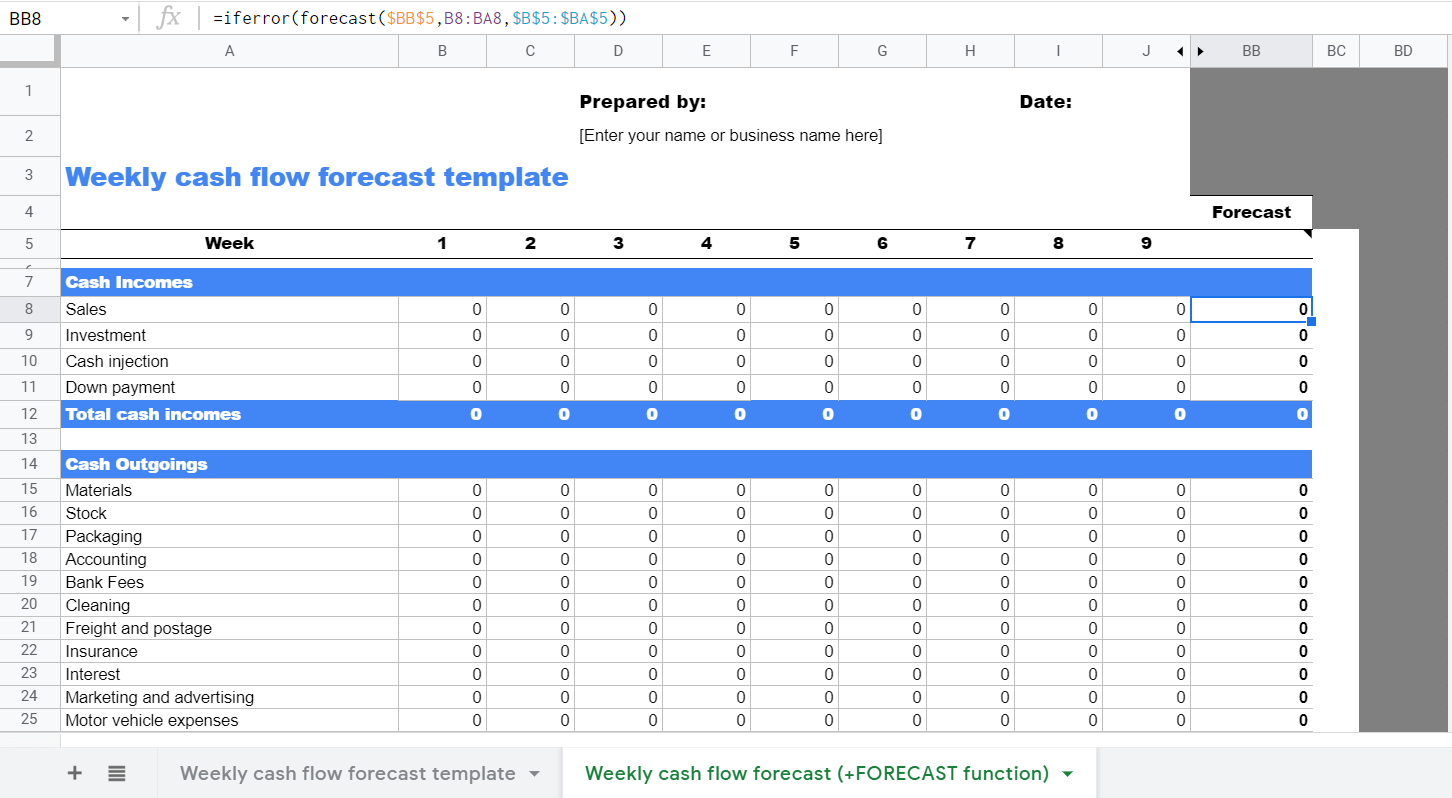Select the Sales forecast cell BB8
This screenshot has height=798, width=1452.
(x=1251, y=310)
